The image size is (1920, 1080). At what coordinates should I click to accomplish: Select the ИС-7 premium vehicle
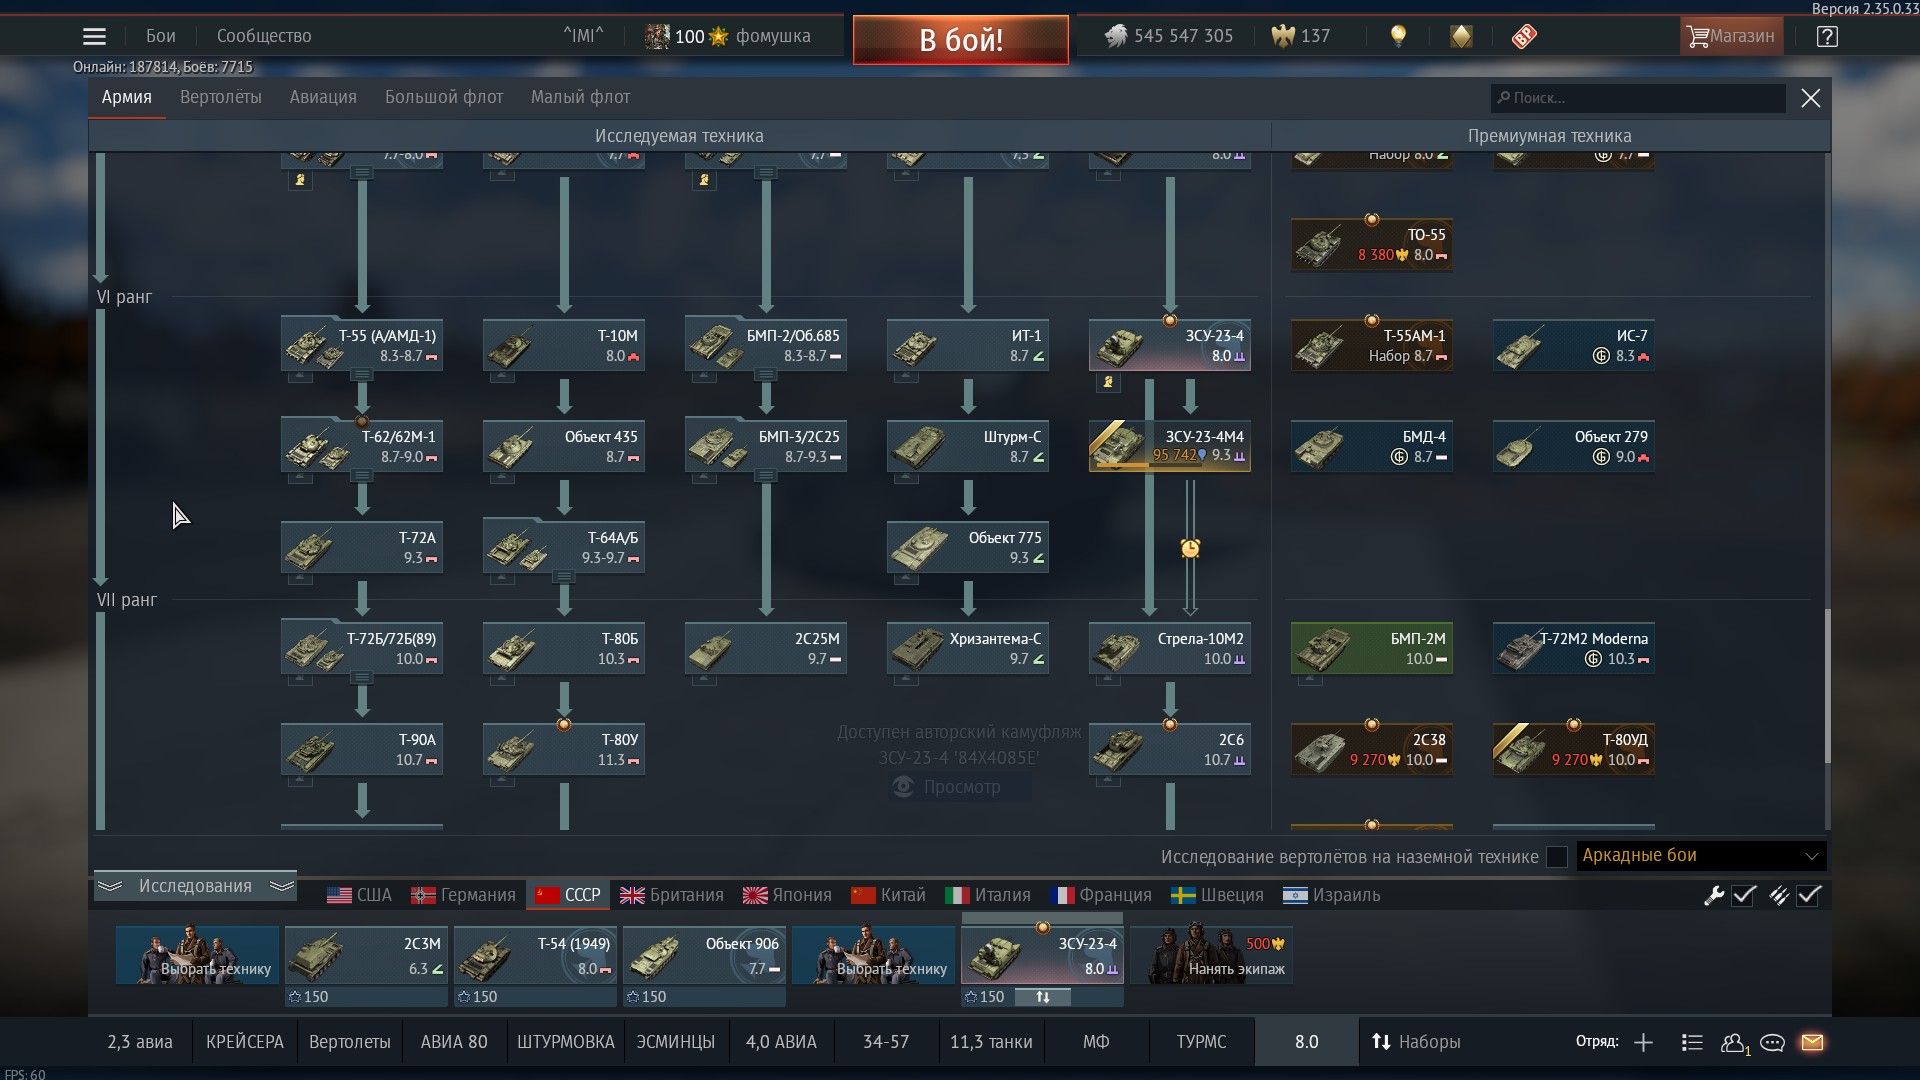(x=1574, y=345)
